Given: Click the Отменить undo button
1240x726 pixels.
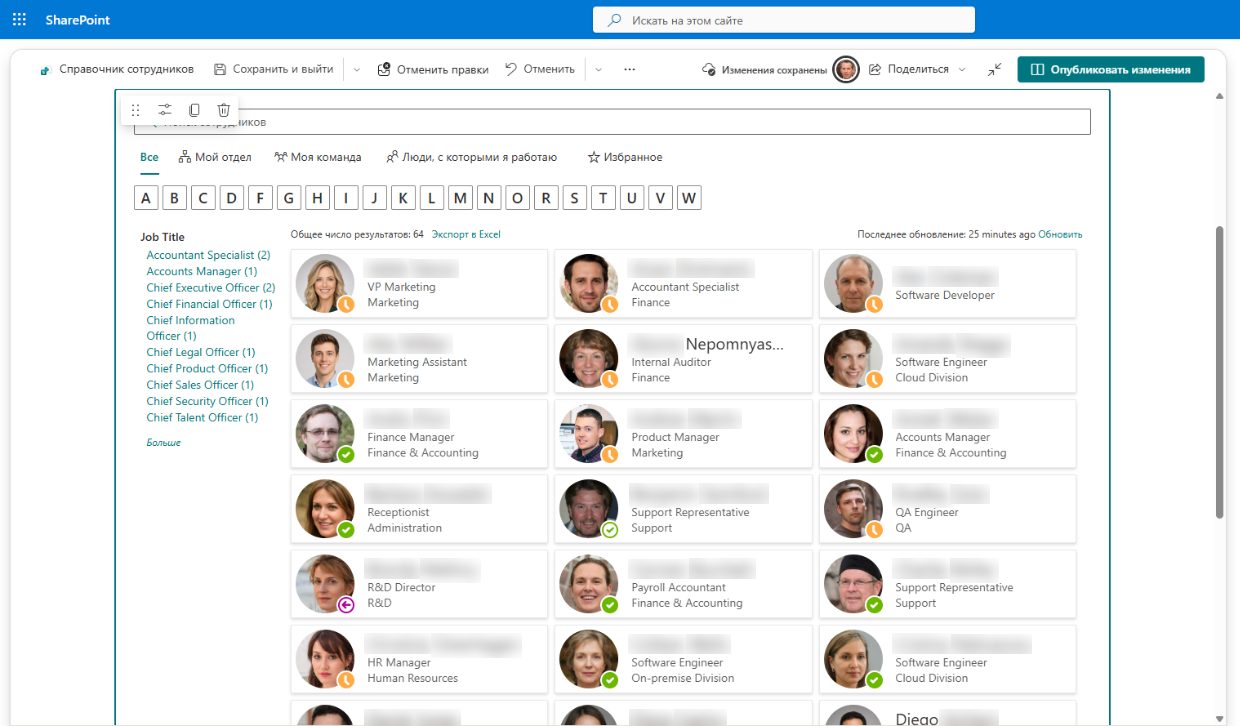Looking at the screenshot, I should (540, 69).
